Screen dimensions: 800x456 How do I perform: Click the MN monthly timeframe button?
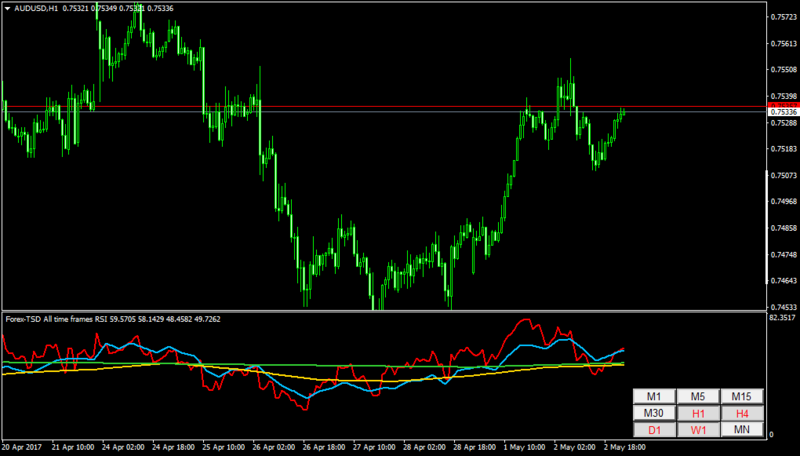click(x=742, y=429)
